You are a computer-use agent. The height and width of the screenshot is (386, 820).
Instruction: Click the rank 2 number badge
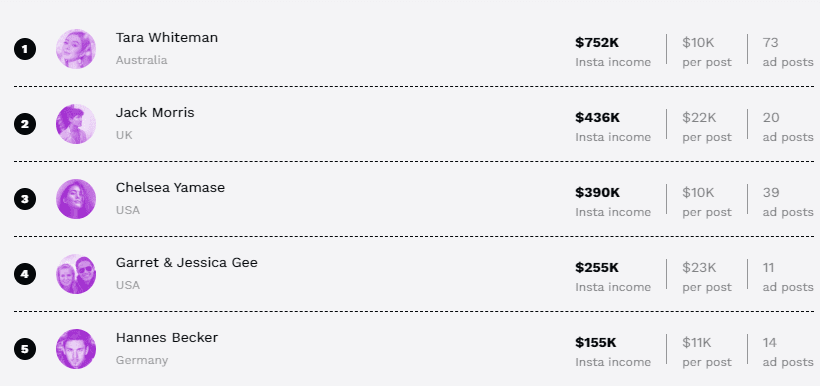click(25, 124)
